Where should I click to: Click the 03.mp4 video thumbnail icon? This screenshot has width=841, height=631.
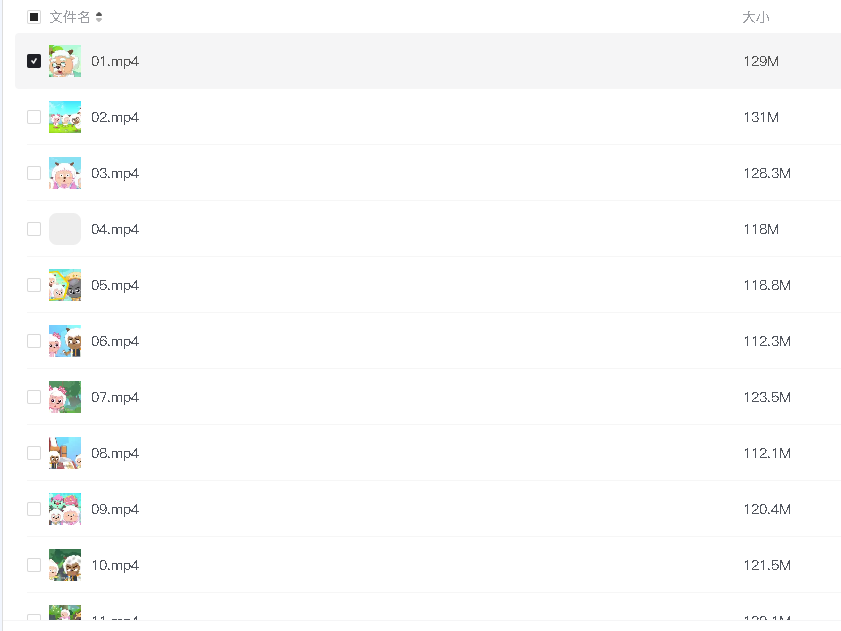click(65, 173)
